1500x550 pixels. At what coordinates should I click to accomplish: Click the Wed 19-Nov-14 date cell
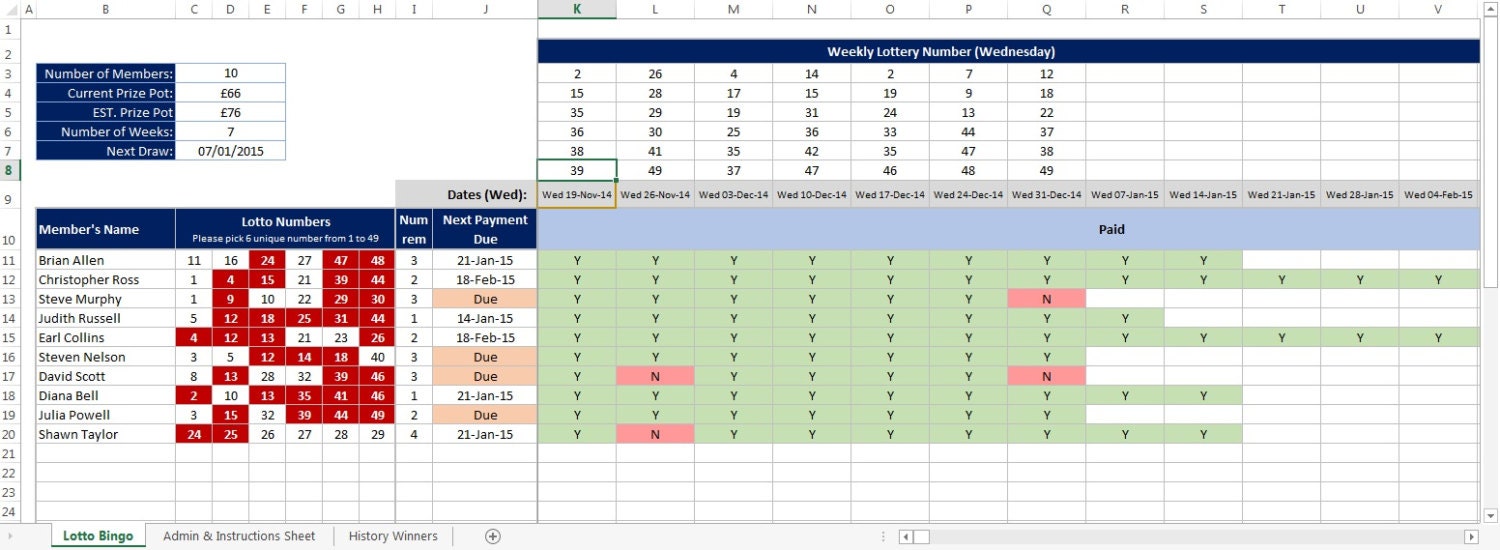pyautogui.click(x=577, y=195)
